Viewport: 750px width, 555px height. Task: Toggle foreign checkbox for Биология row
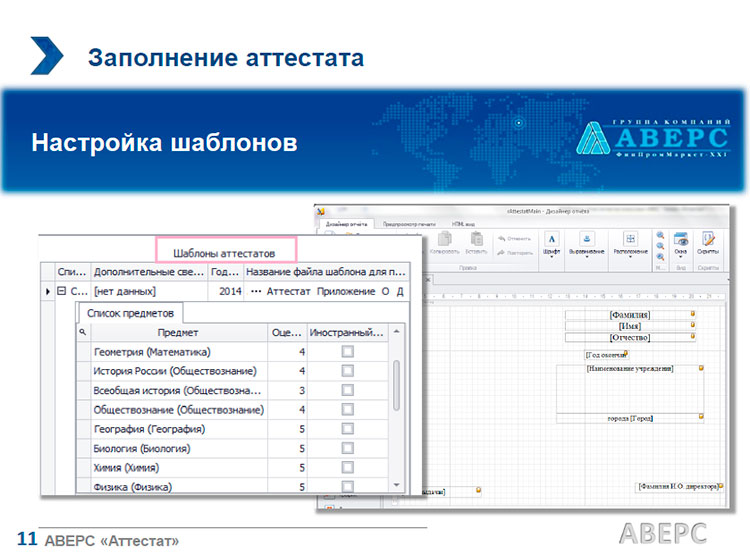point(348,448)
